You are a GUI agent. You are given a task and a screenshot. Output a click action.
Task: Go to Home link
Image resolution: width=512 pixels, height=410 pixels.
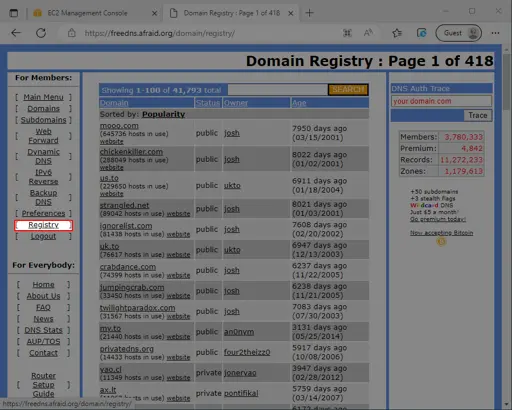43,285
